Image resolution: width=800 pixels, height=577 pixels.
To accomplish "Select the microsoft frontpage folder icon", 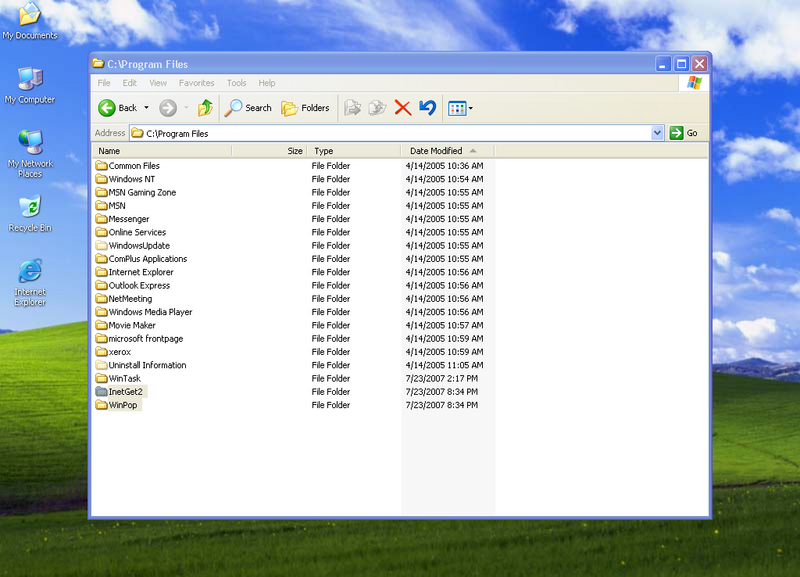I will [102, 338].
